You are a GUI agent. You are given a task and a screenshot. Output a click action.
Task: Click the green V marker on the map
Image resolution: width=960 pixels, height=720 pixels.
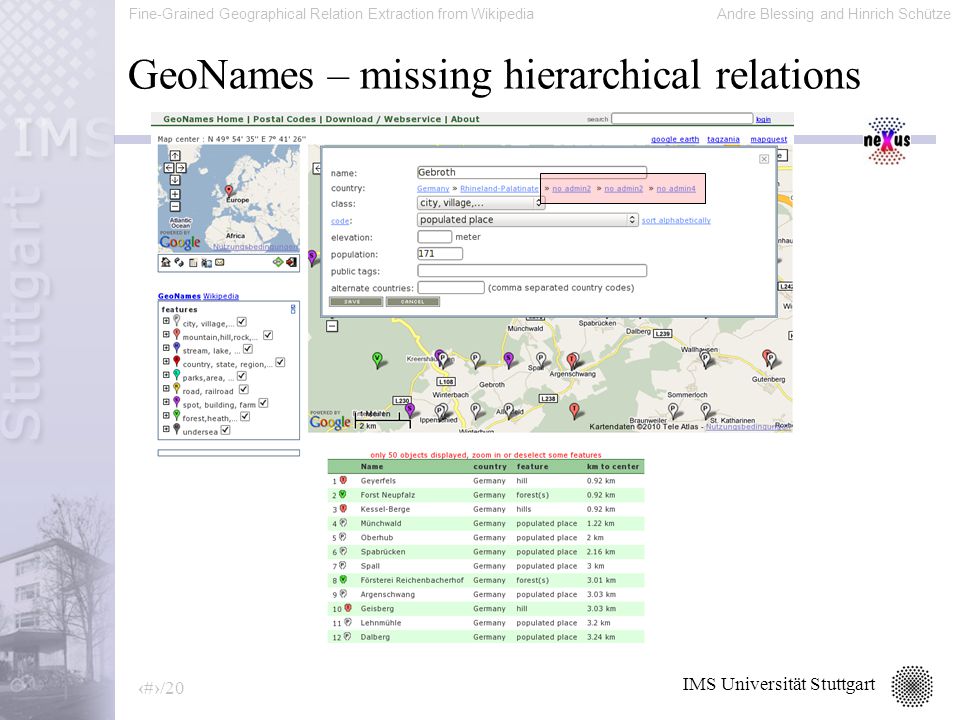coord(378,360)
